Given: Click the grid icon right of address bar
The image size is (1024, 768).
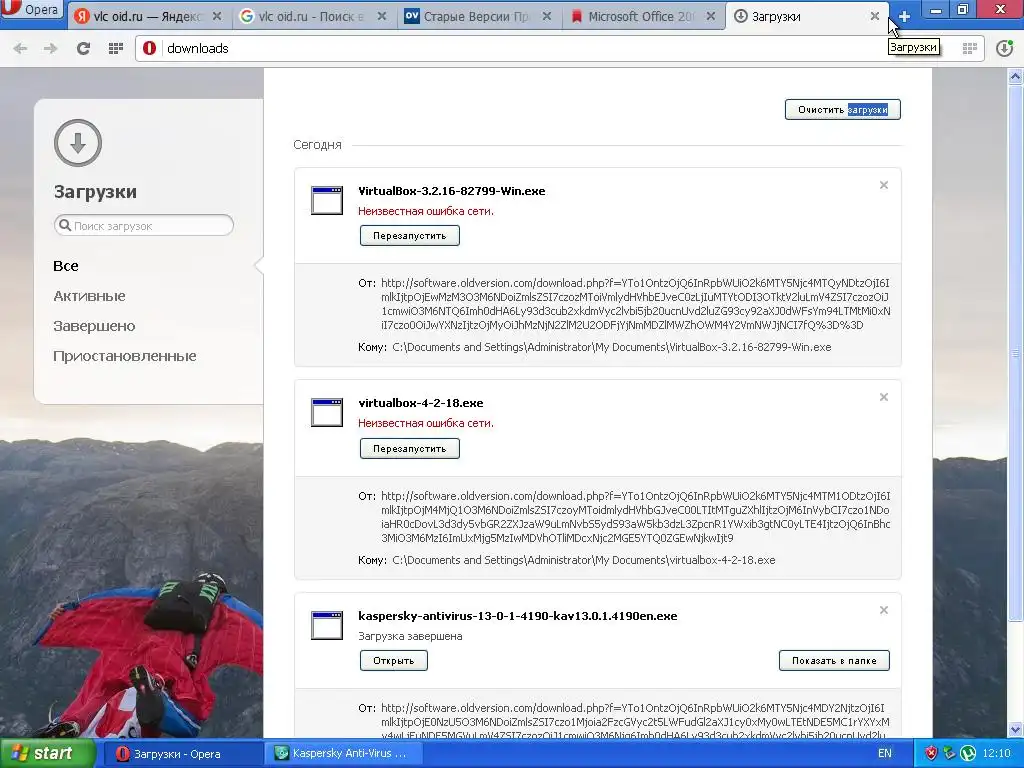Looking at the screenshot, I should pyautogui.click(x=970, y=48).
